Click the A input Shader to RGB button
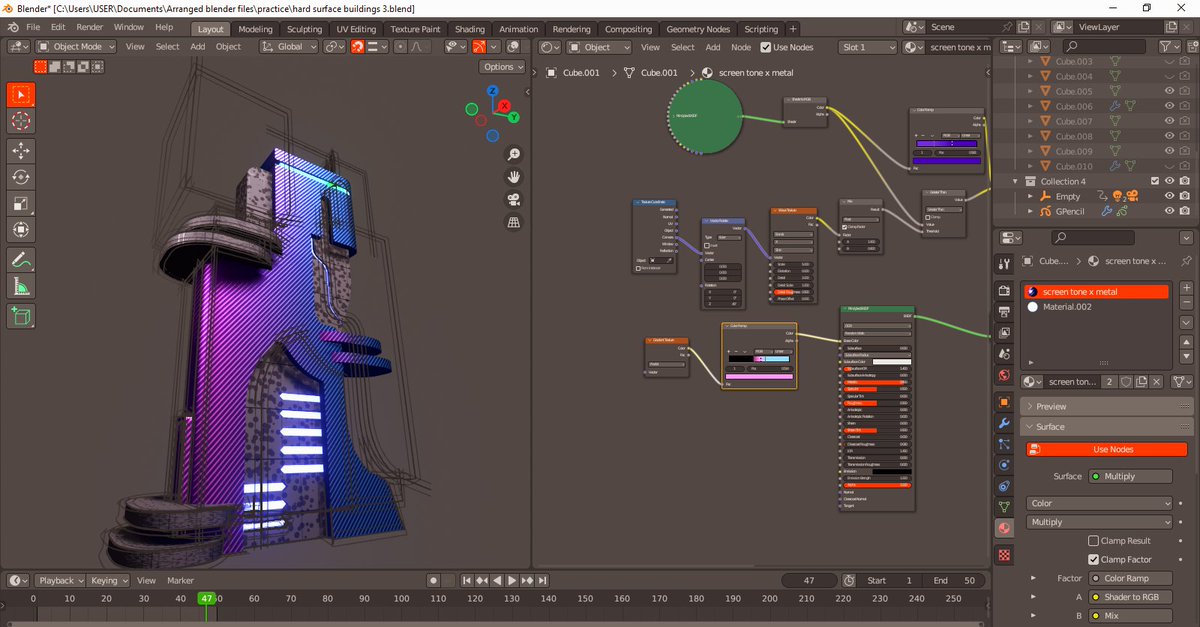 pyautogui.click(x=1130, y=597)
